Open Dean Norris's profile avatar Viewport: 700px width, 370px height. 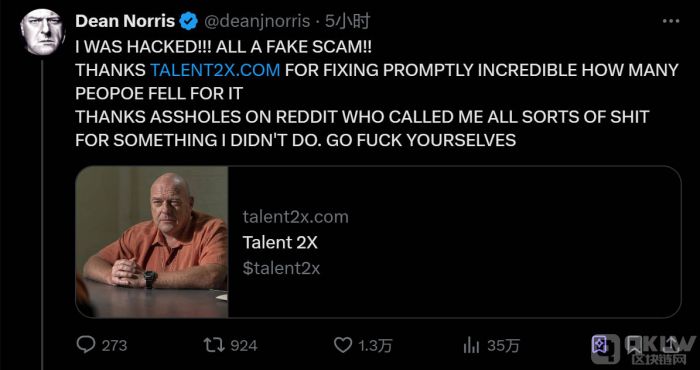[x=42, y=32]
